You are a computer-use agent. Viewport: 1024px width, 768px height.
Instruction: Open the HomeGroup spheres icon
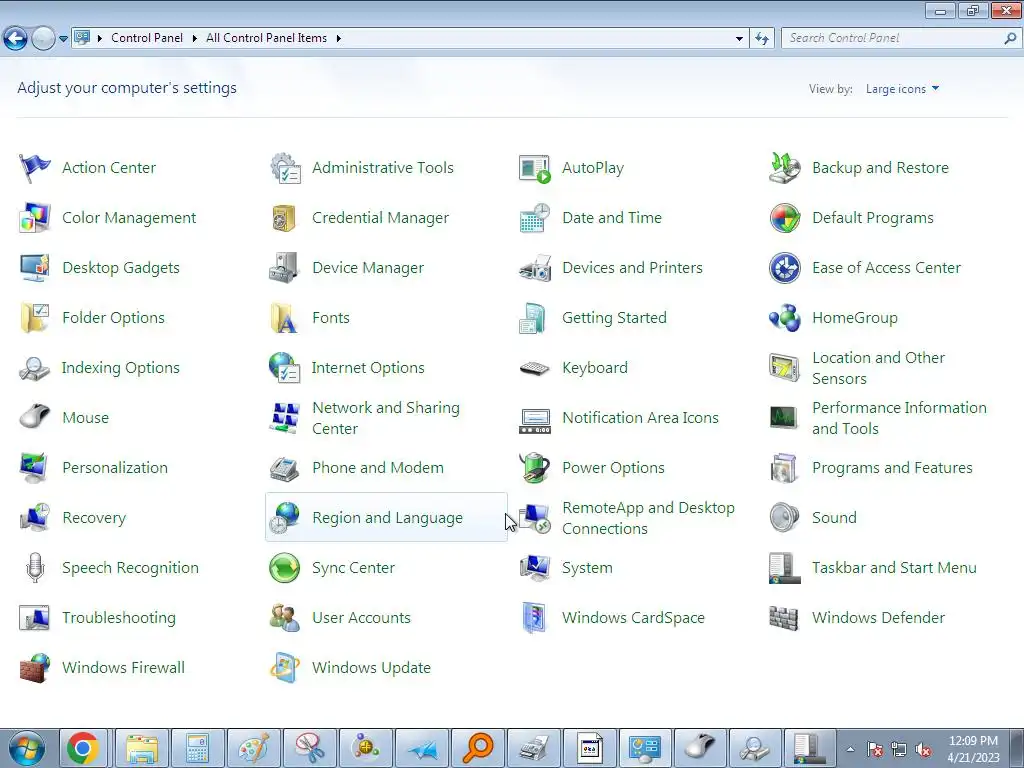784,318
